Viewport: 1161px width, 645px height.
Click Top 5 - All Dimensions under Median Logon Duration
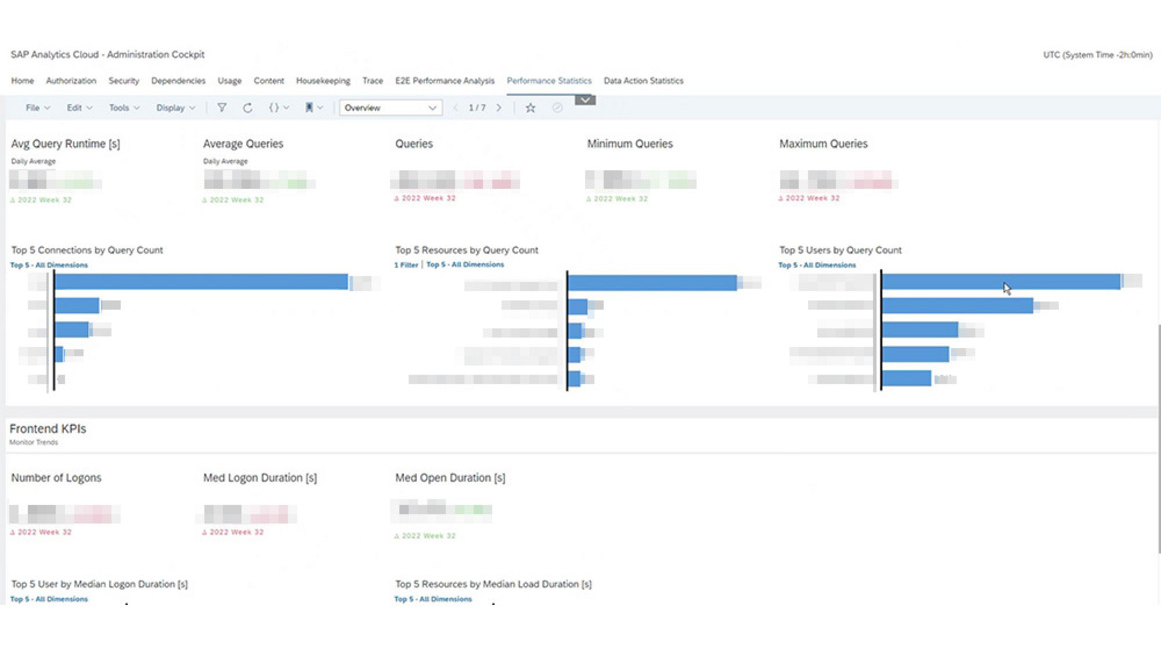(x=49, y=599)
